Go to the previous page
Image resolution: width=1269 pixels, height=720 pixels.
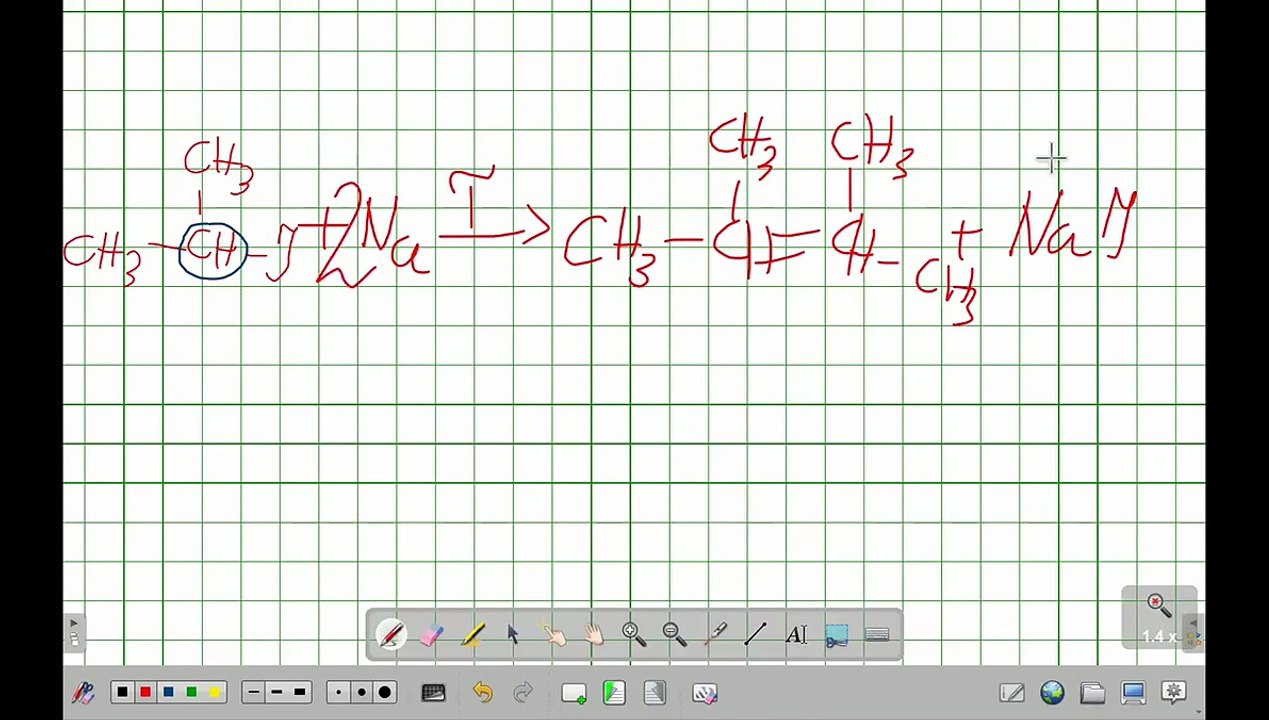coord(614,693)
